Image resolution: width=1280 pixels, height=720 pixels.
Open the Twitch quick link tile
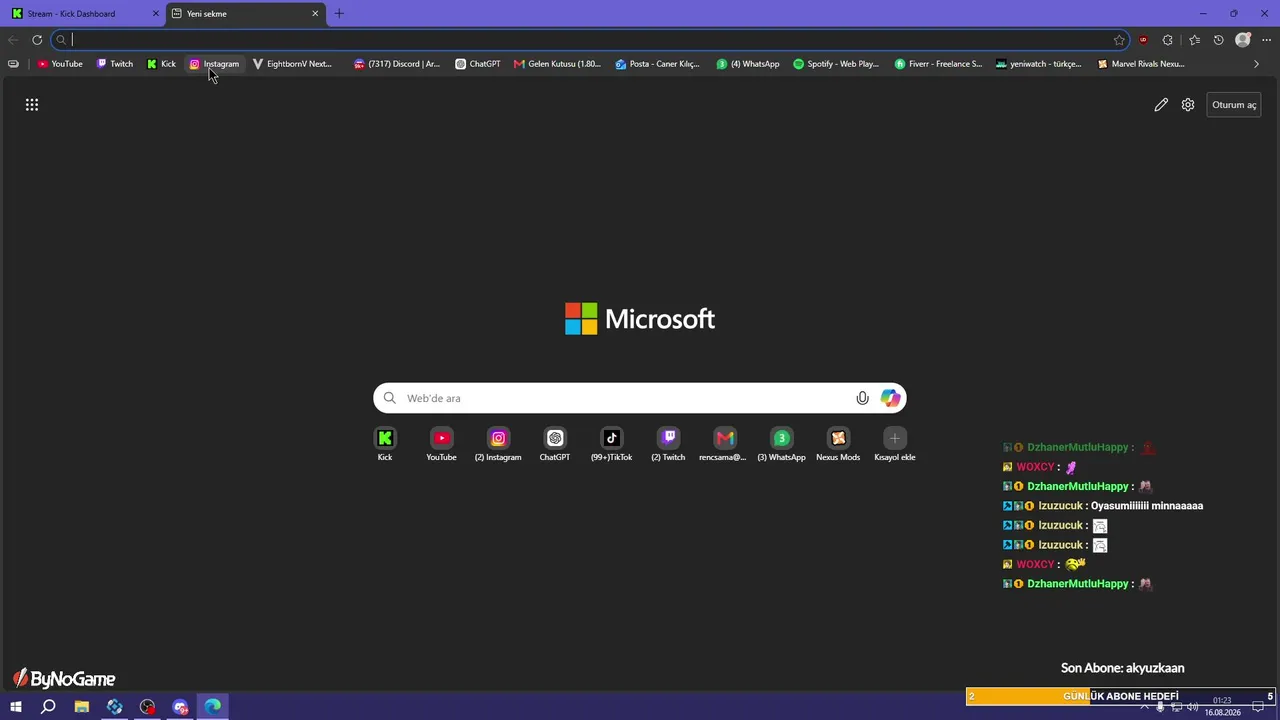point(668,445)
